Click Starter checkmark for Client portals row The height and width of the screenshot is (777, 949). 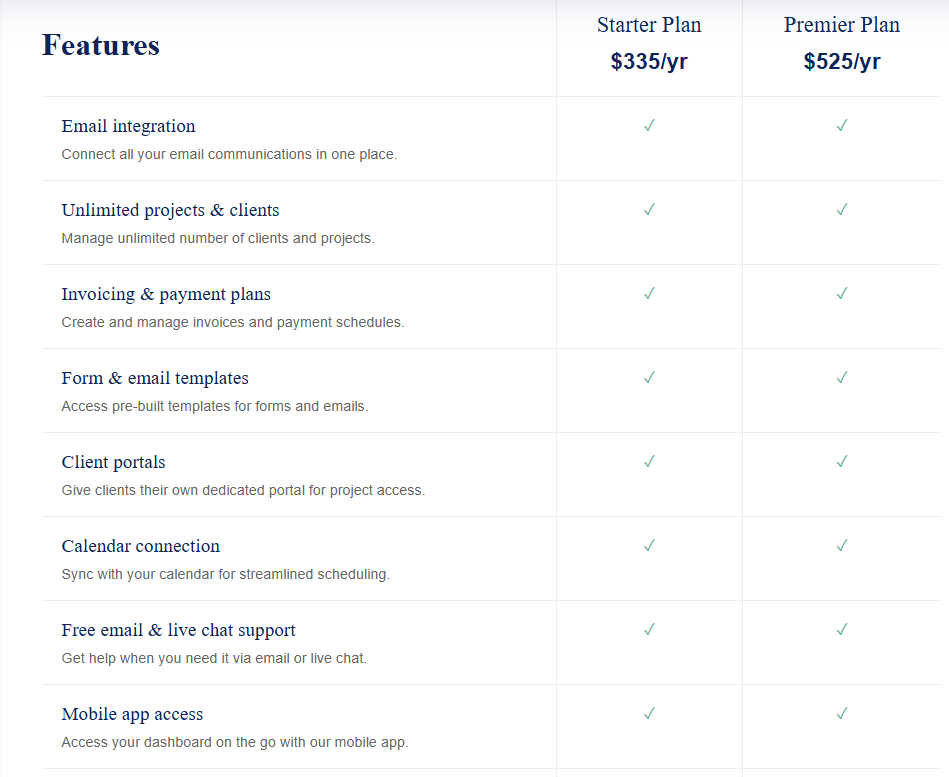tap(649, 461)
